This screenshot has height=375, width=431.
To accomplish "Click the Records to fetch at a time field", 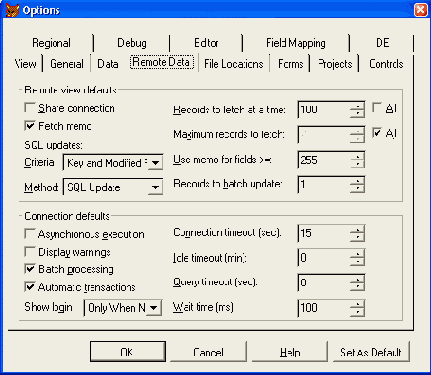I will (324, 110).
